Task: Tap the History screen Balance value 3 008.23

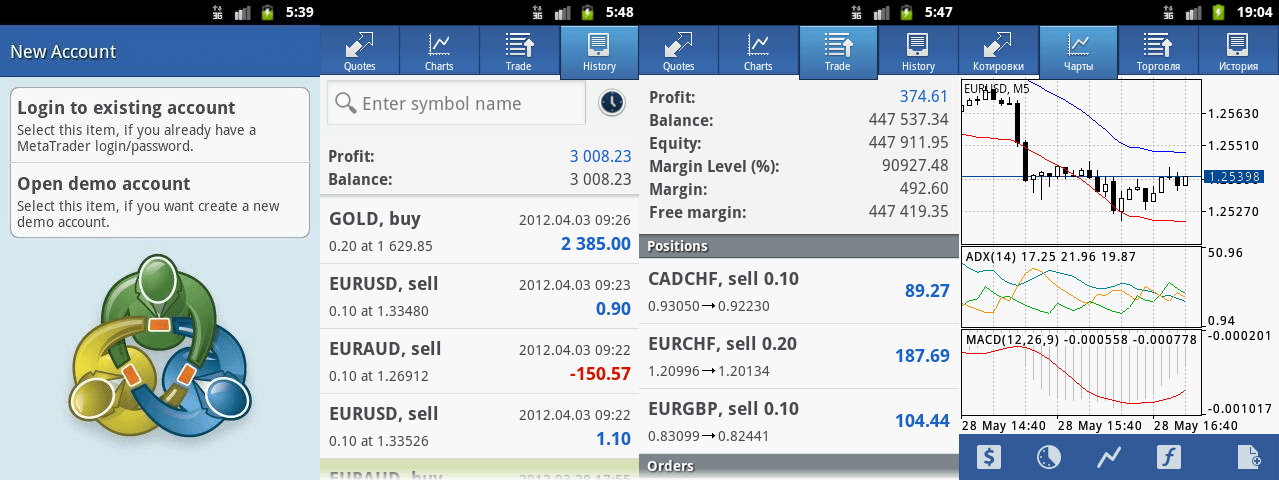Action: pyautogui.click(x=601, y=180)
